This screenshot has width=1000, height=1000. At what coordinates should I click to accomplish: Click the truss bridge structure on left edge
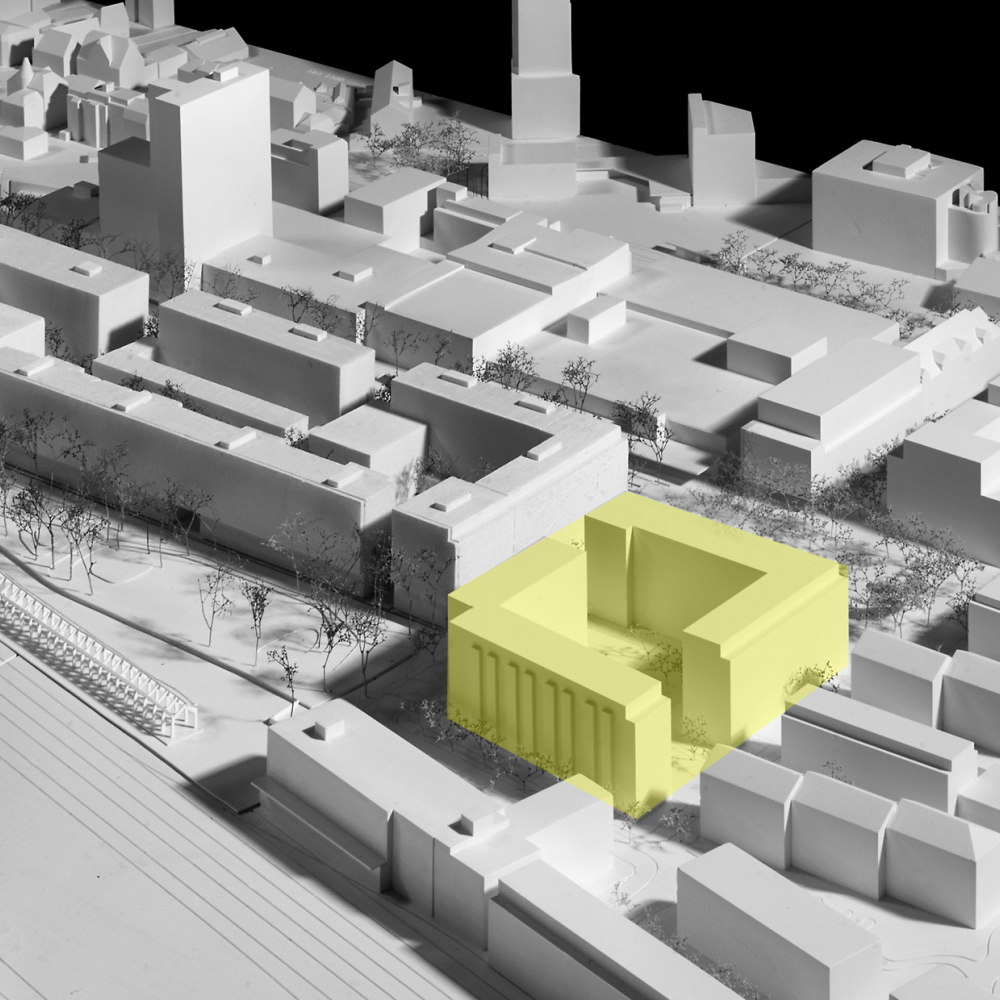click(x=90, y=640)
